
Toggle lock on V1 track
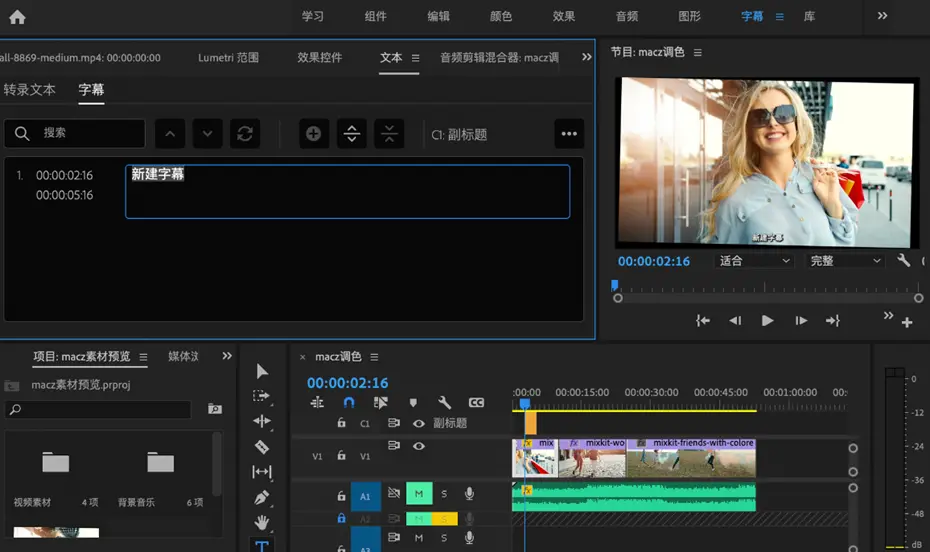[341, 455]
